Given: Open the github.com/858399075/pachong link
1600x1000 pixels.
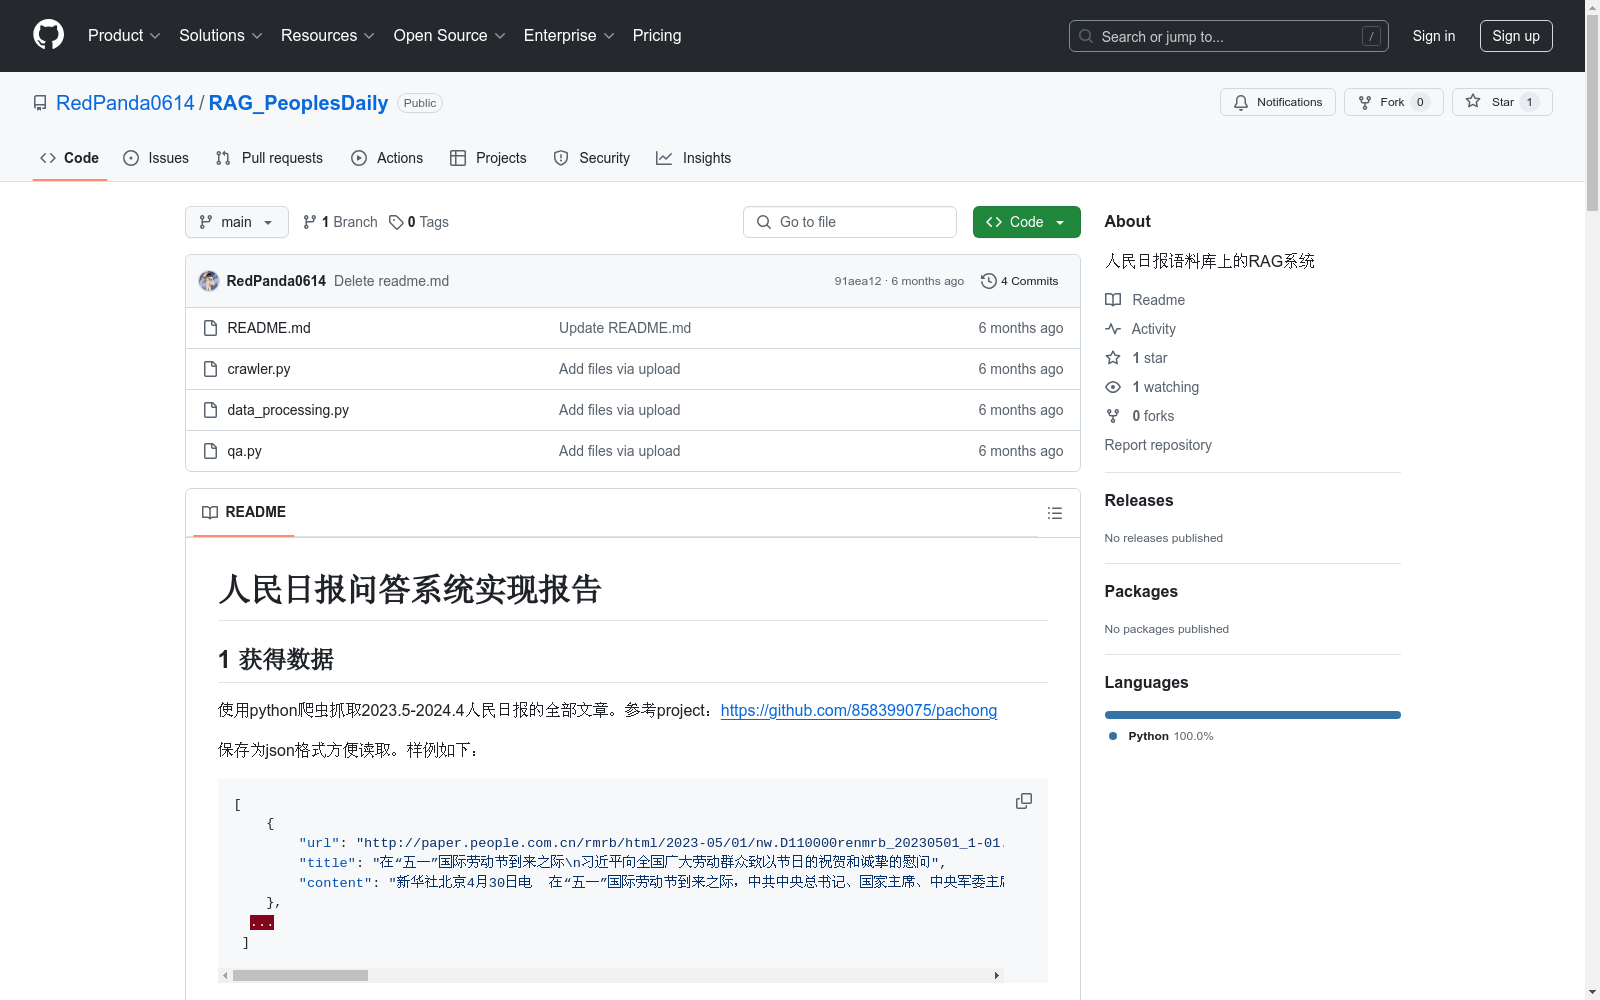Looking at the screenshot, I should pyautogui.click(x=859, y=710).
